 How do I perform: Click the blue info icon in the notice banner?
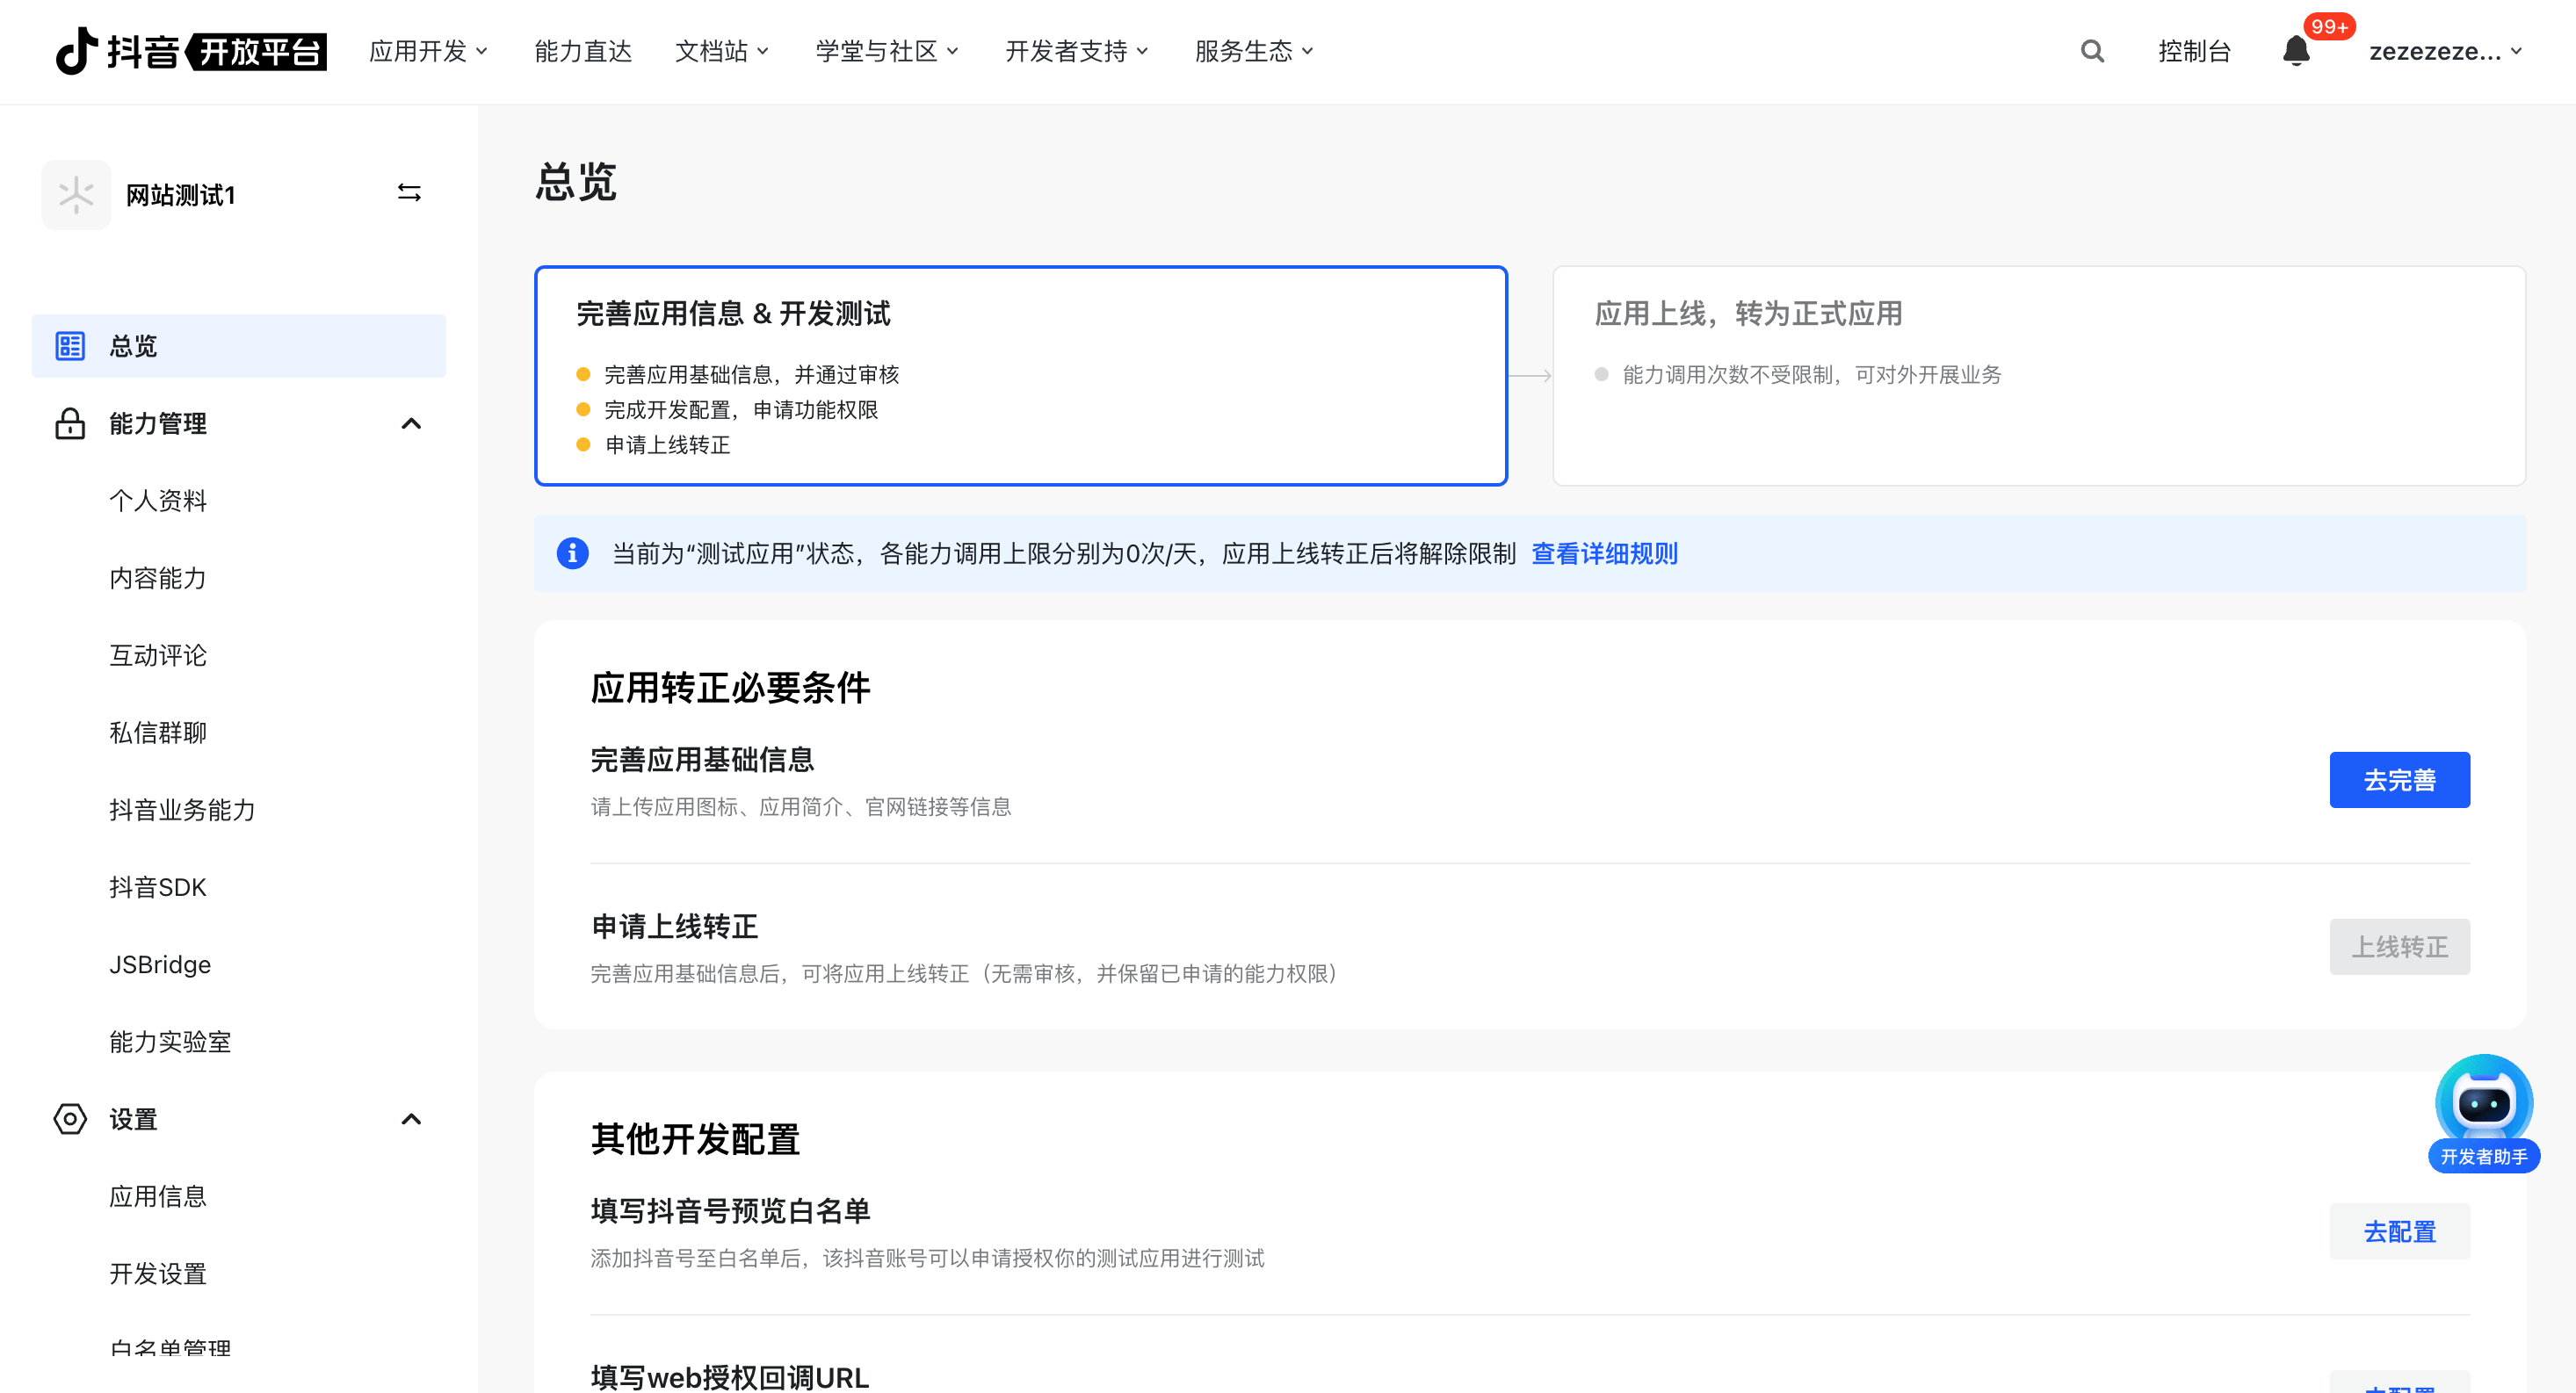[x=572, y=553]
